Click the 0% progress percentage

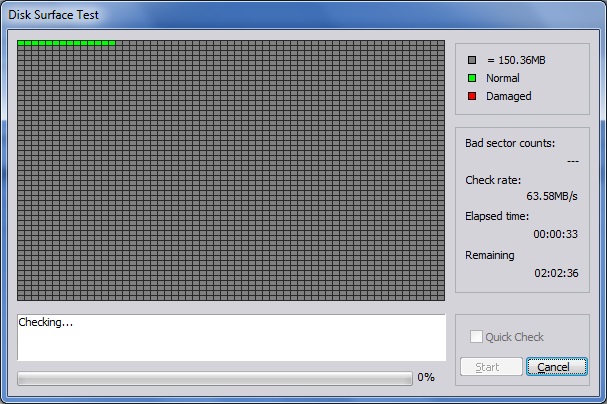[426, 377]
